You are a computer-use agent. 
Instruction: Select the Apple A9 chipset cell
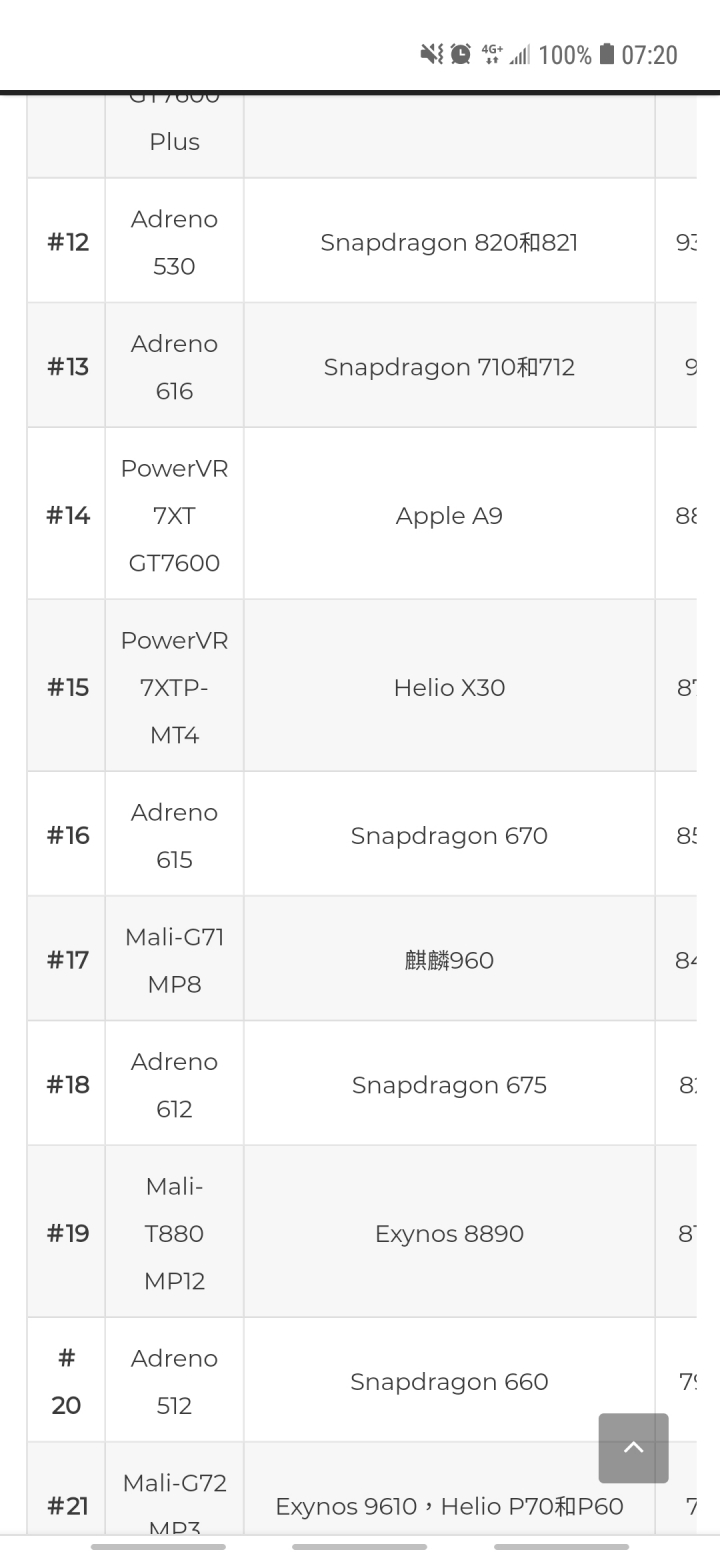tap(449, 514)
